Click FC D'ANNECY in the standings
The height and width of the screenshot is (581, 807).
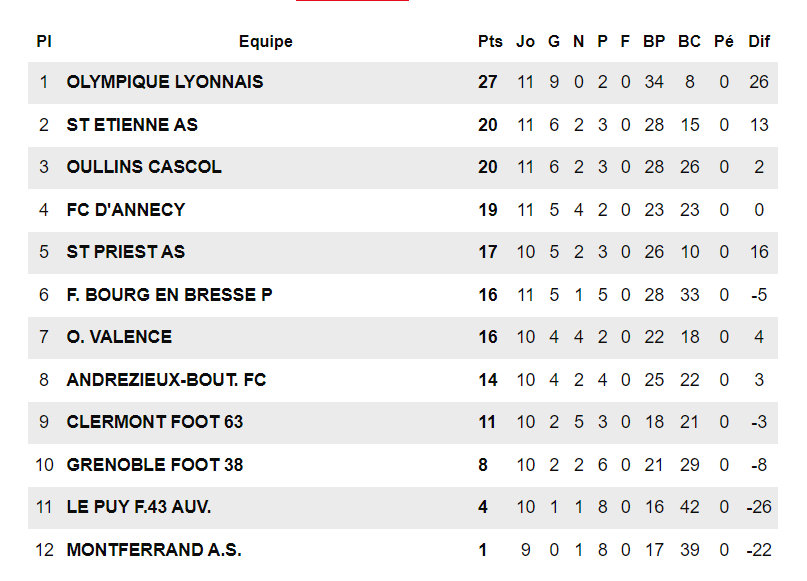[126, 210]
